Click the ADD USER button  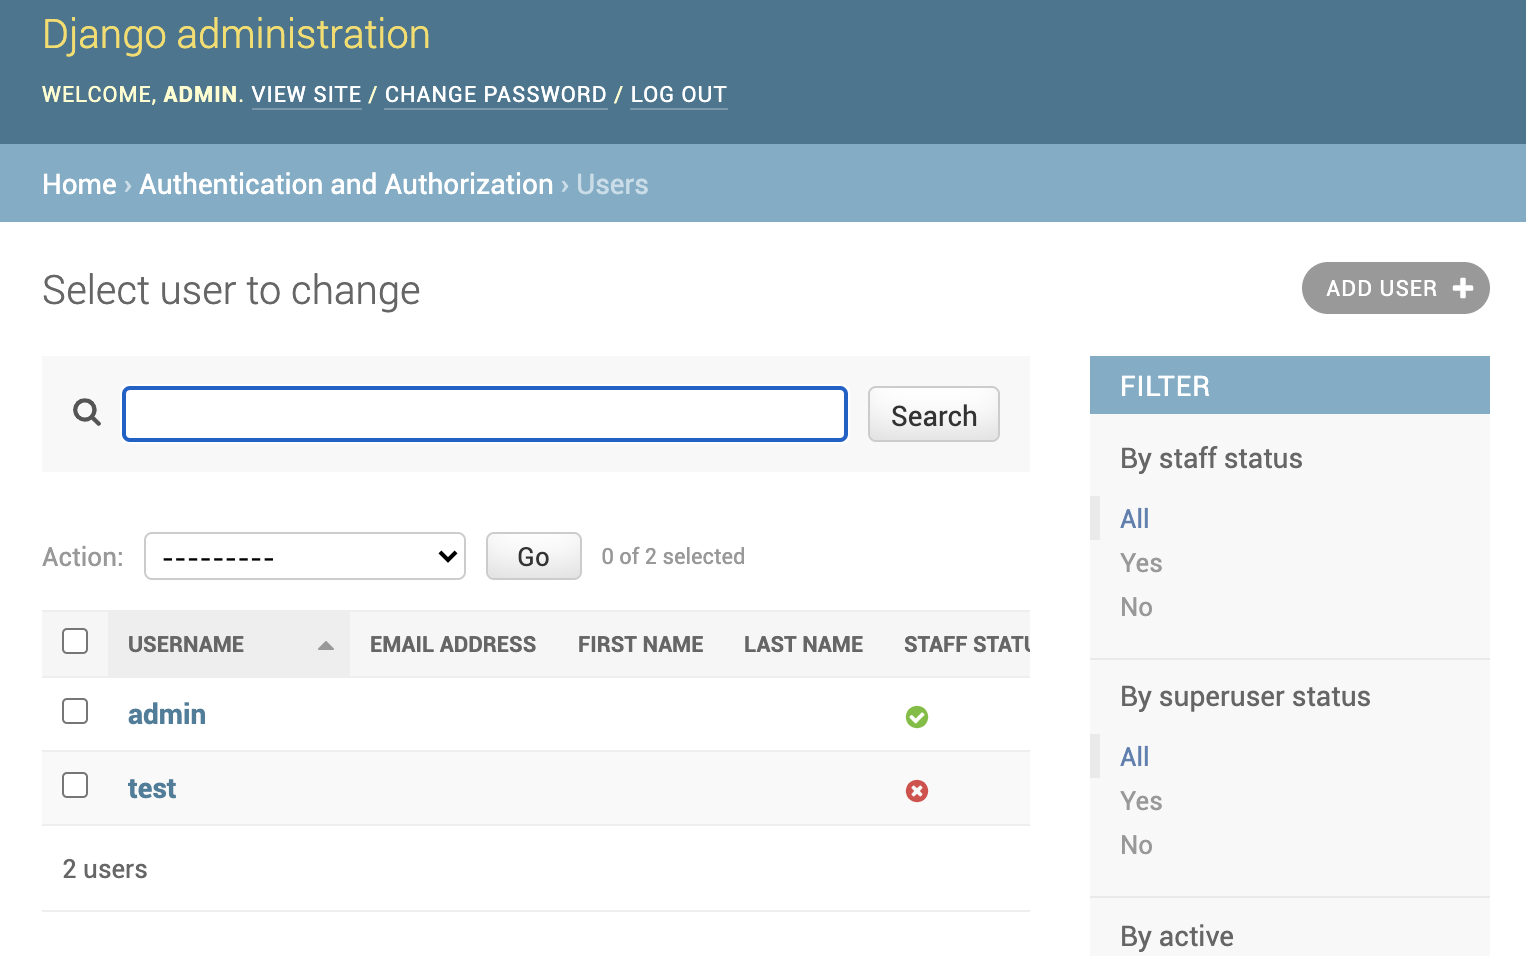1396,288
